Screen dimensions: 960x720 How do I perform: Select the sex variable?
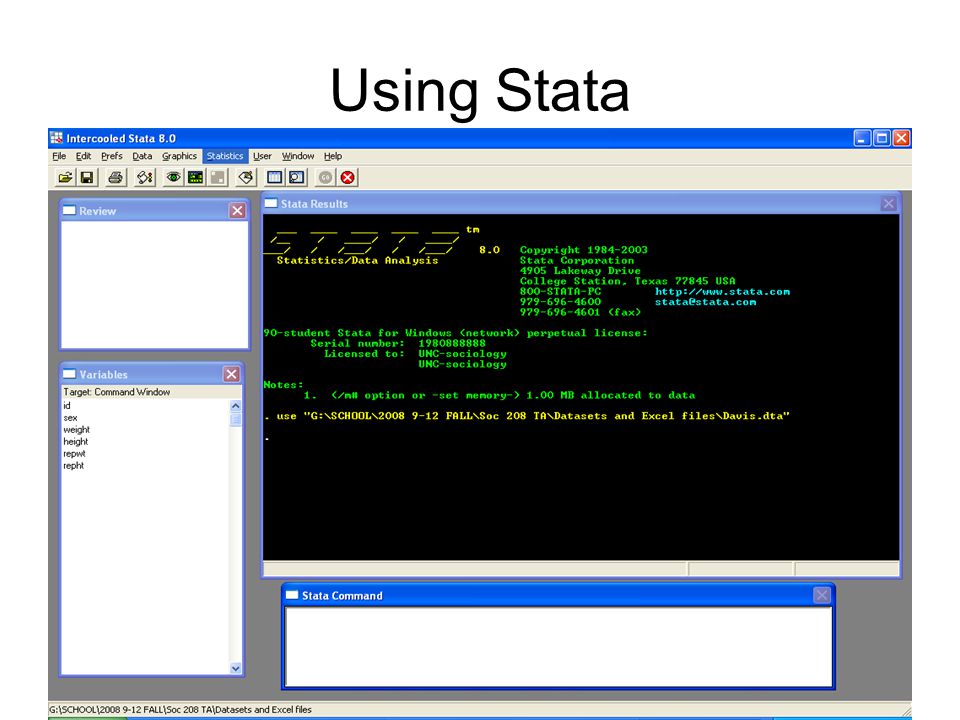(x=70, y=418)
